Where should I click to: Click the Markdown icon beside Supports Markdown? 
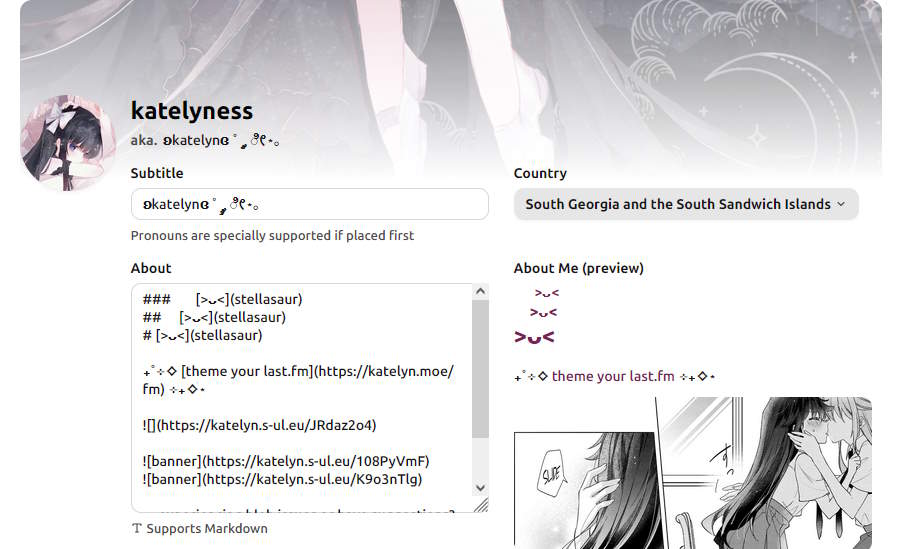click(x=136, y=528)
